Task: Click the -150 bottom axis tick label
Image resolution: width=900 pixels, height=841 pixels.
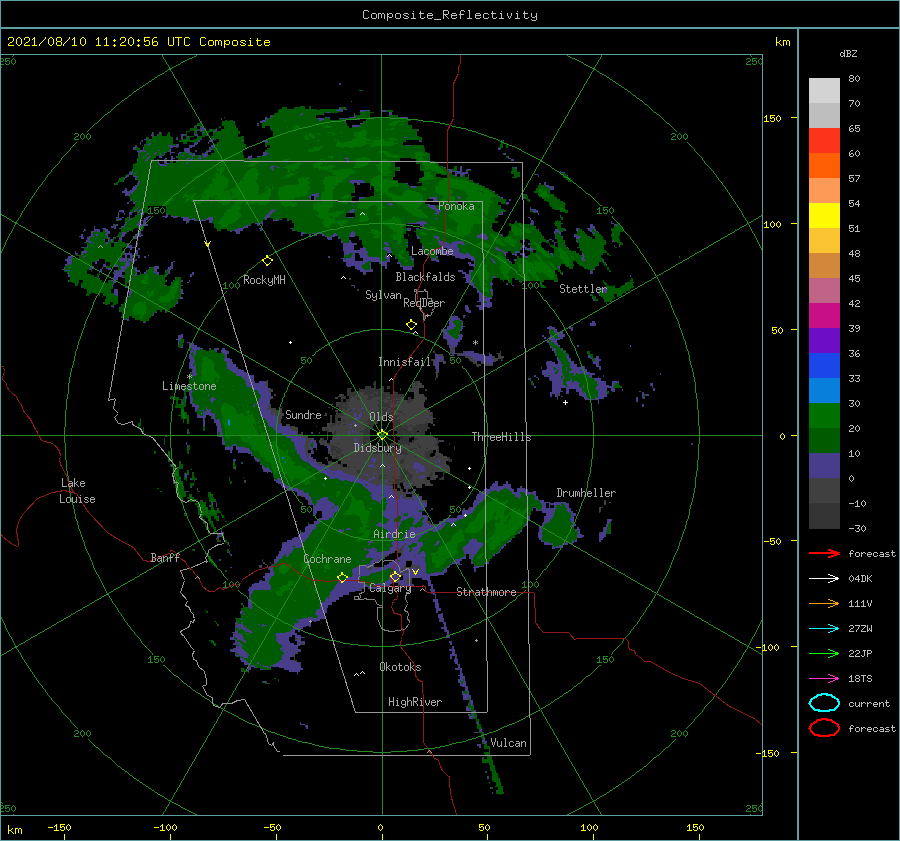Action: [x=59, y=827]
